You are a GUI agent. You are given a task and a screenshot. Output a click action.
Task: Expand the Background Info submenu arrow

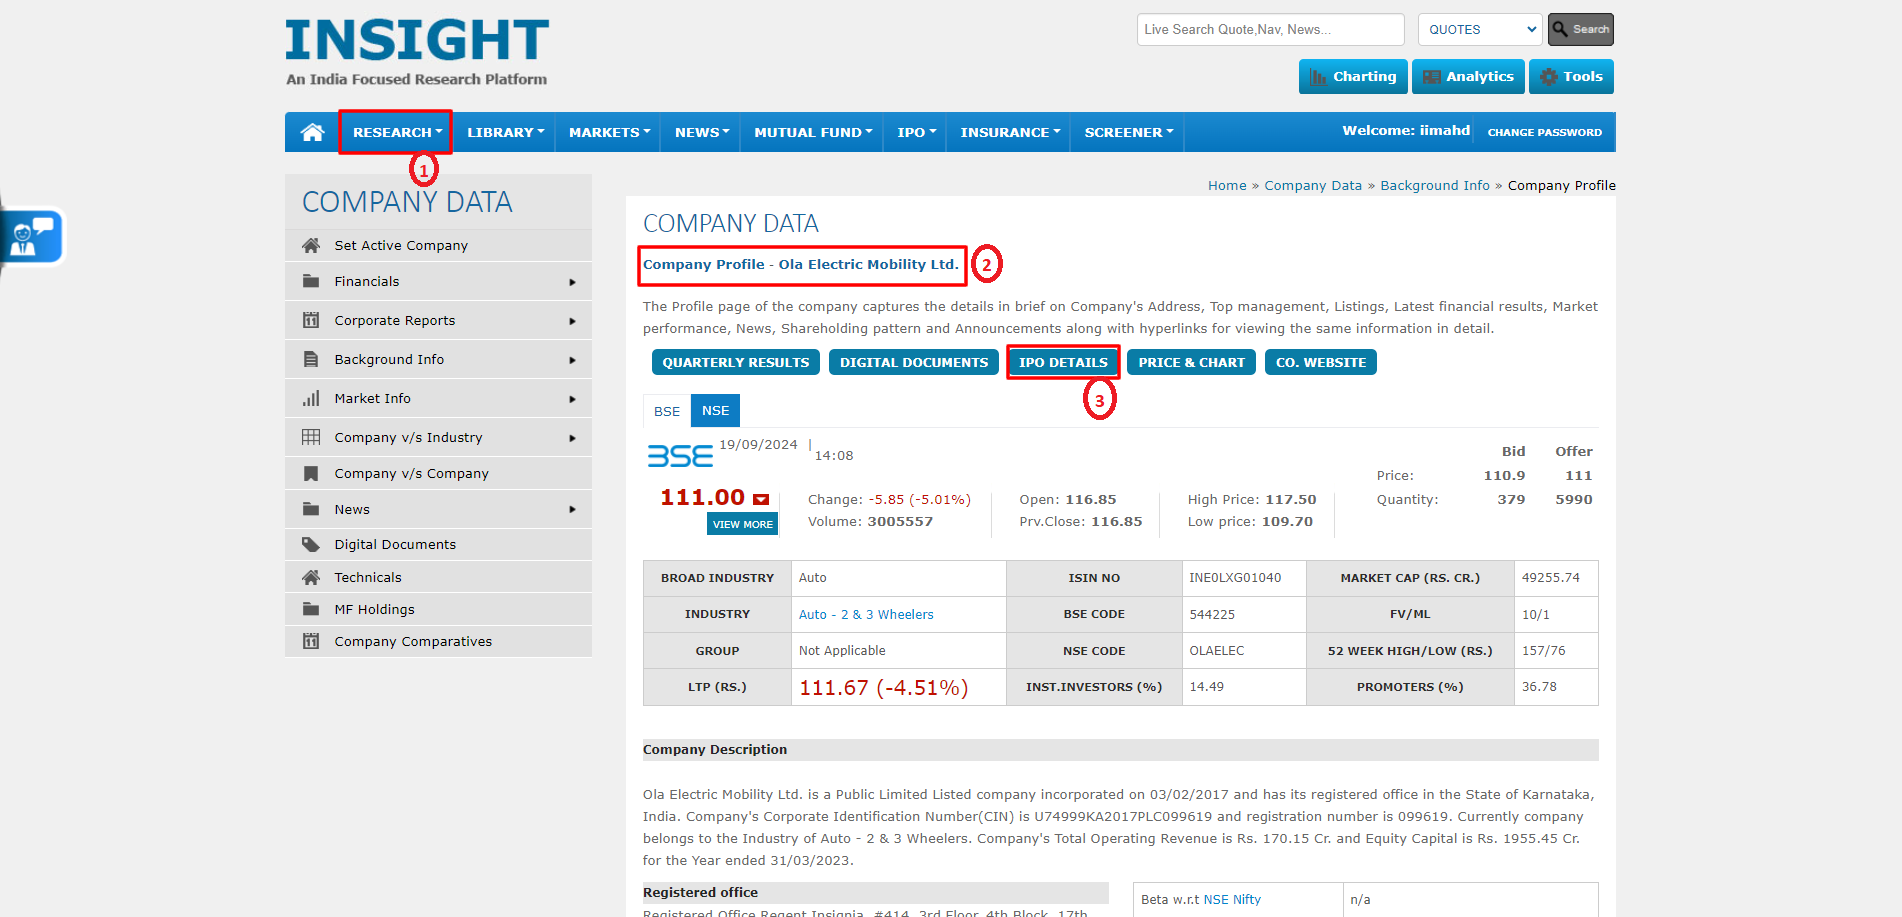(572, 360)
